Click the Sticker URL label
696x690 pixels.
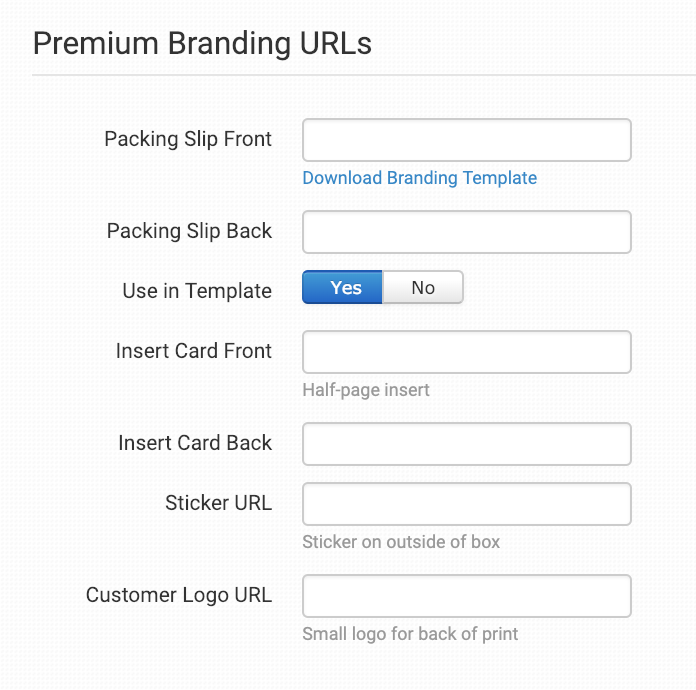218,503
